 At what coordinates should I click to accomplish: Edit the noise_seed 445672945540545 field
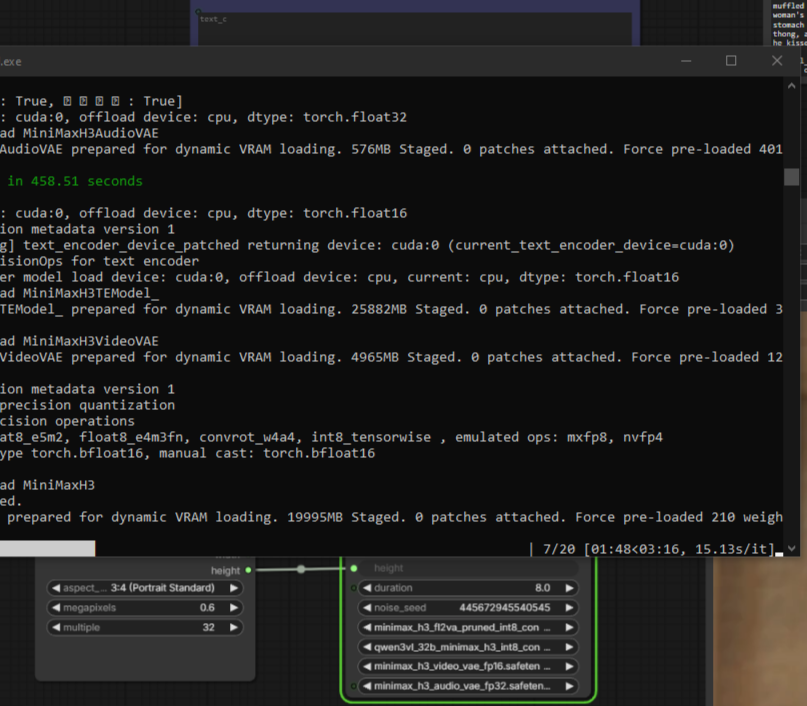click(x=468, y=608)
